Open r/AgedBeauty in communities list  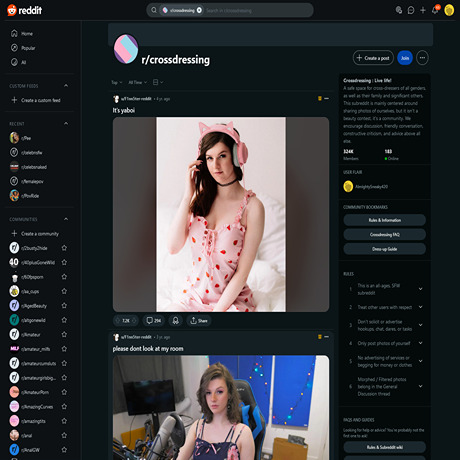point(33,306)
